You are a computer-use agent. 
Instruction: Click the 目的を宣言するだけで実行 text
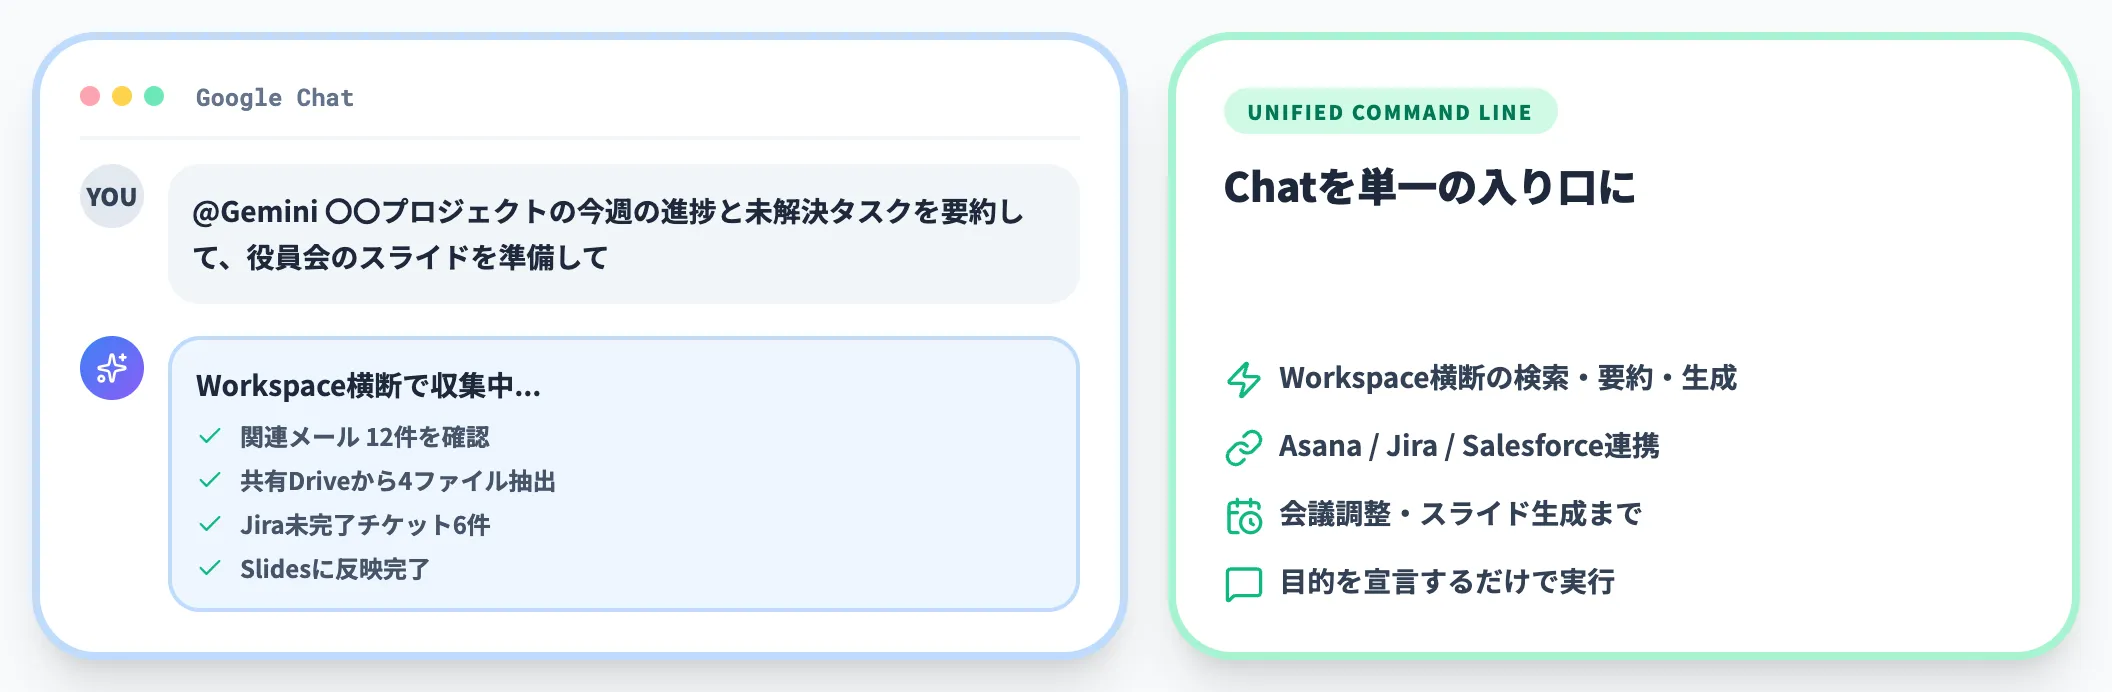coord(1447,582)
